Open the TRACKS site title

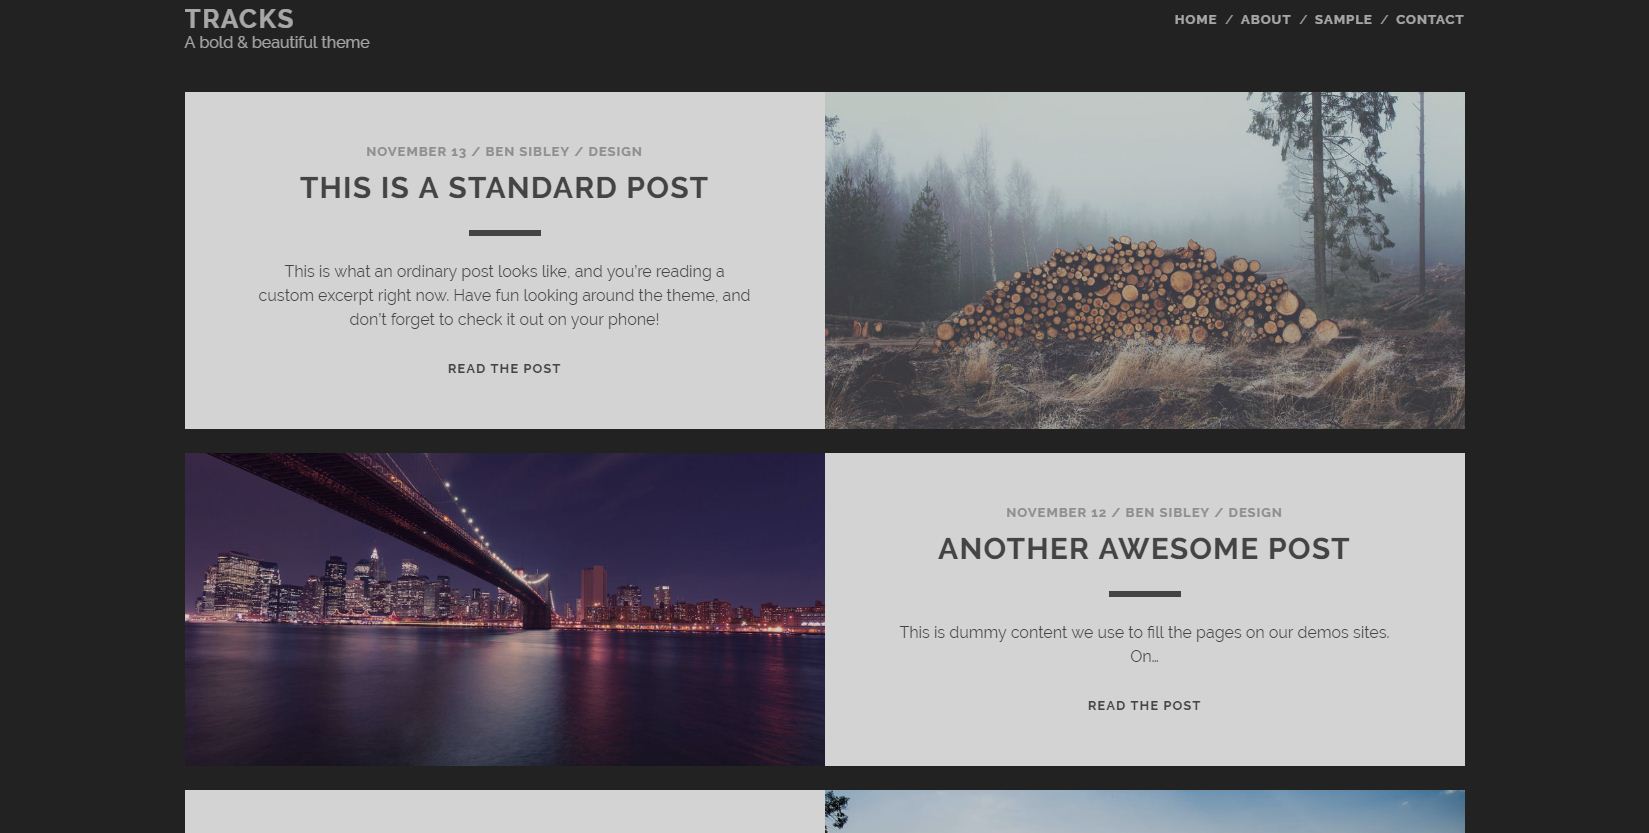pos(239,19)
